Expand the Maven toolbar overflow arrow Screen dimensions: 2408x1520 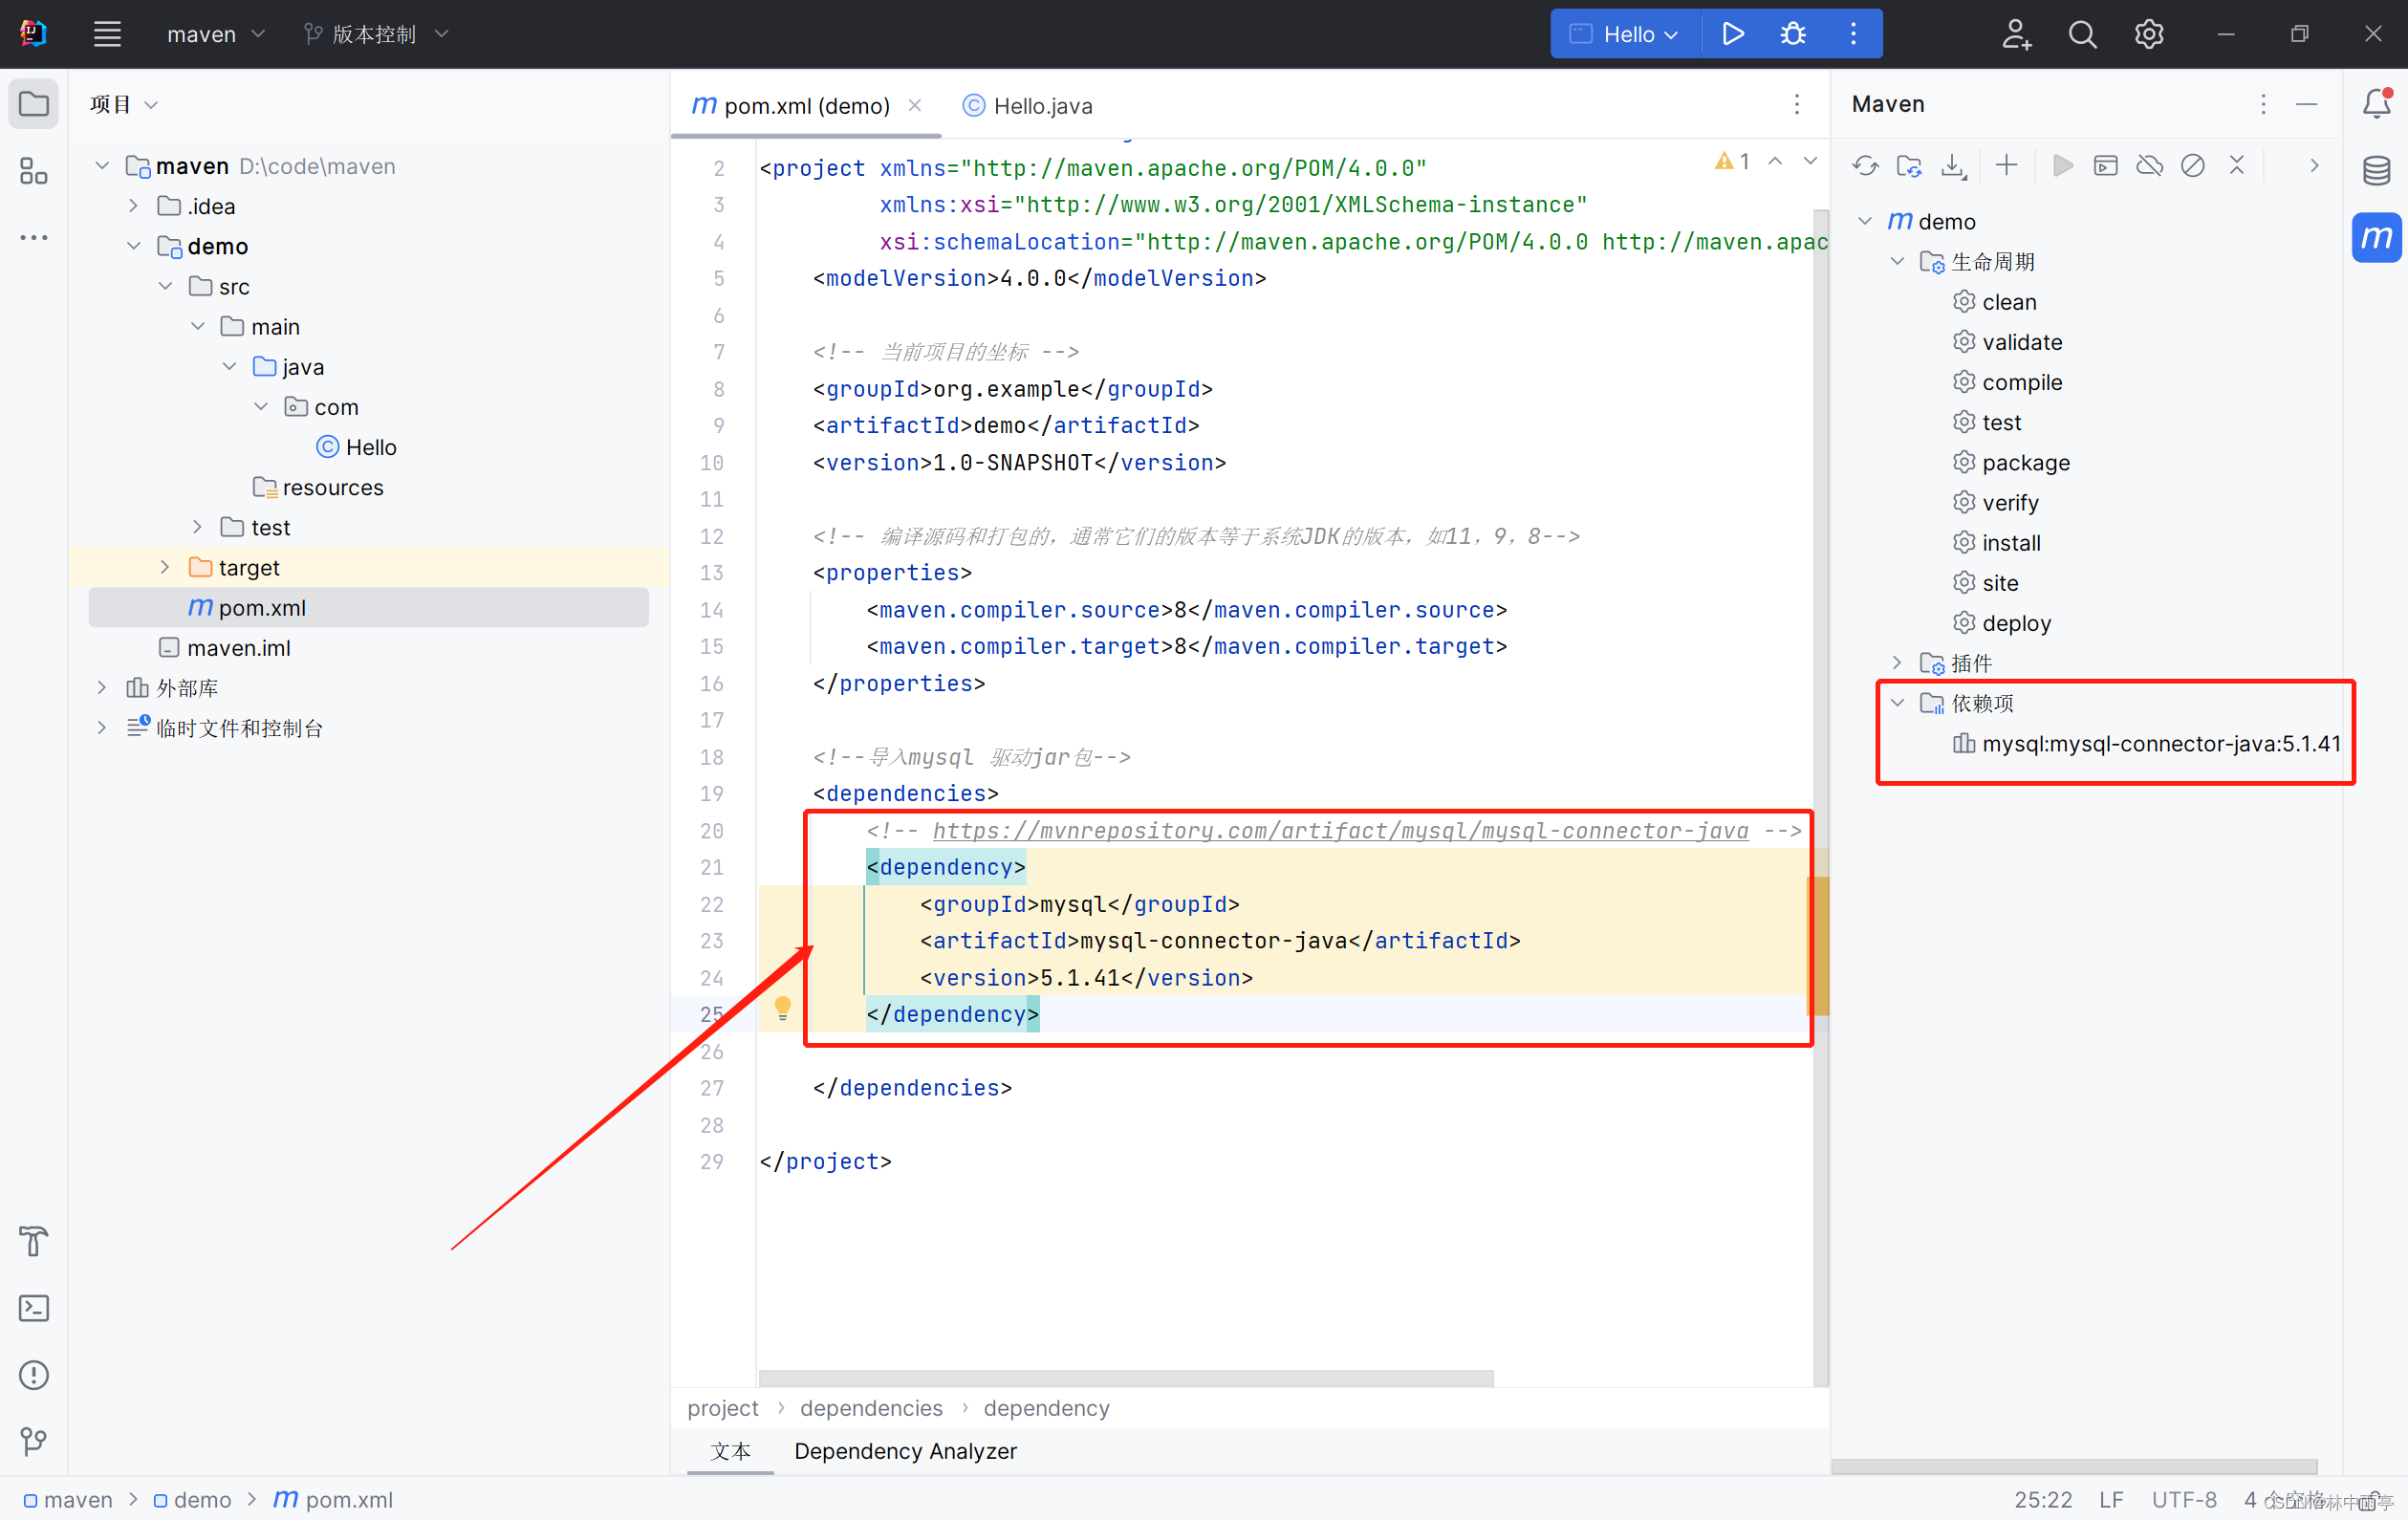click(2314, 165)
